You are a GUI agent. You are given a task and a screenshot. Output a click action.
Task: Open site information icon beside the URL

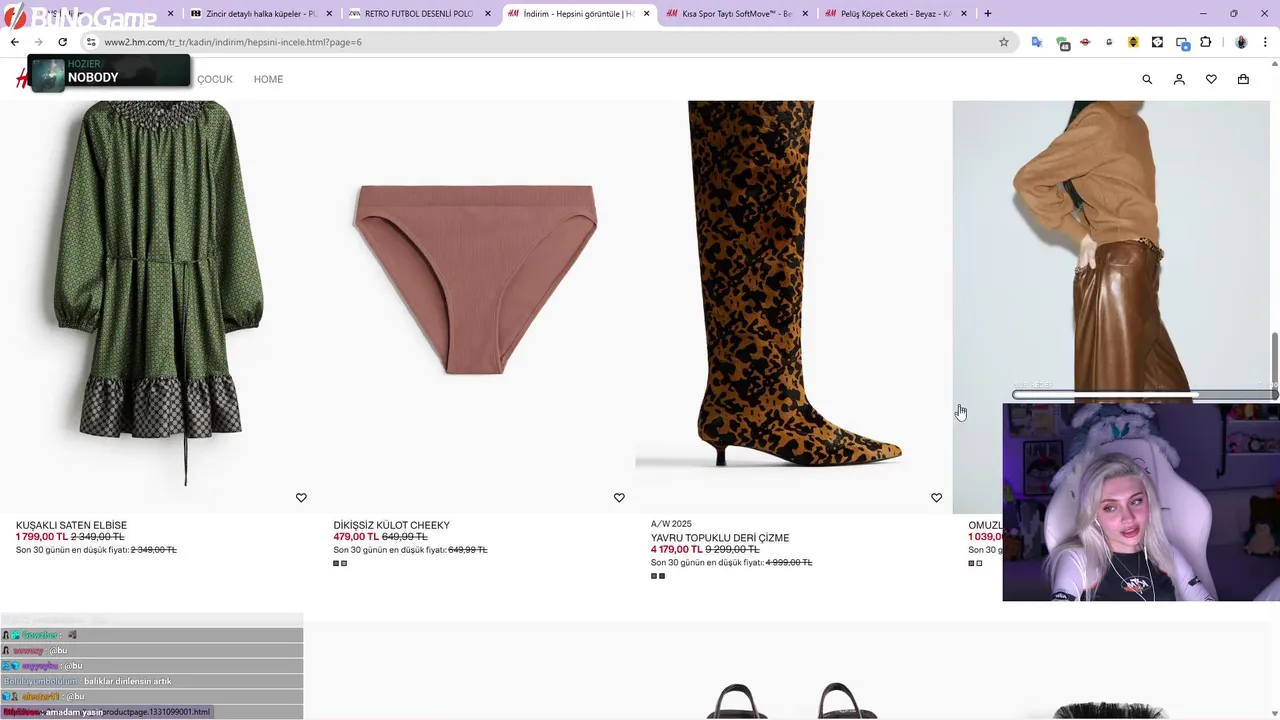91,42
